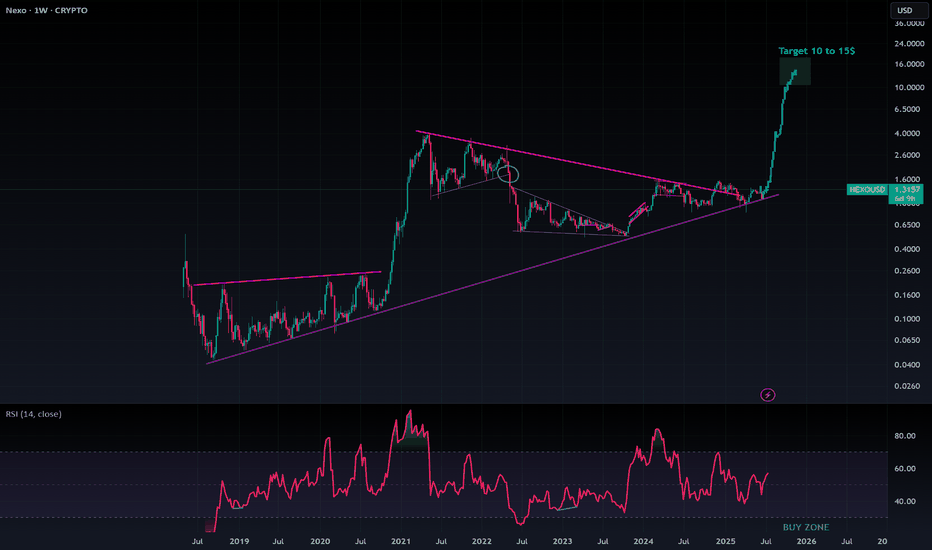
Task: Click the green target zone rectangle
Action: [x=795, y=72]
